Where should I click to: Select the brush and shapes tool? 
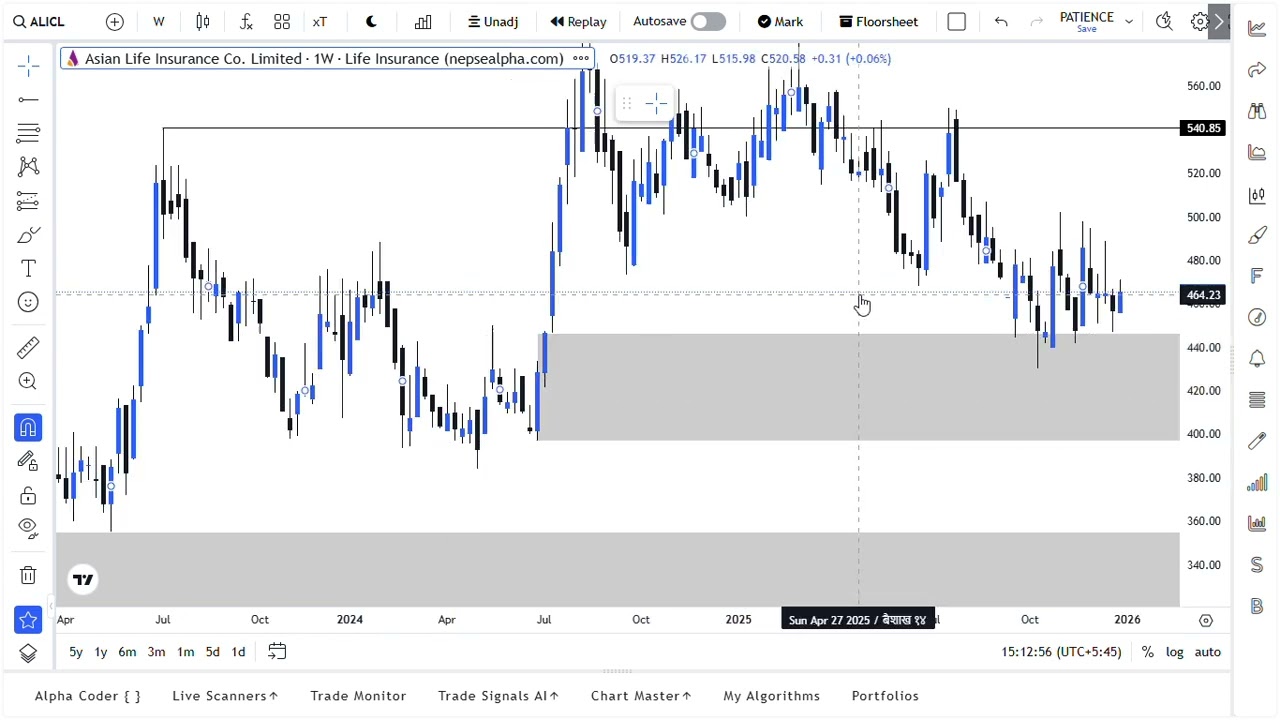[28, 235]
